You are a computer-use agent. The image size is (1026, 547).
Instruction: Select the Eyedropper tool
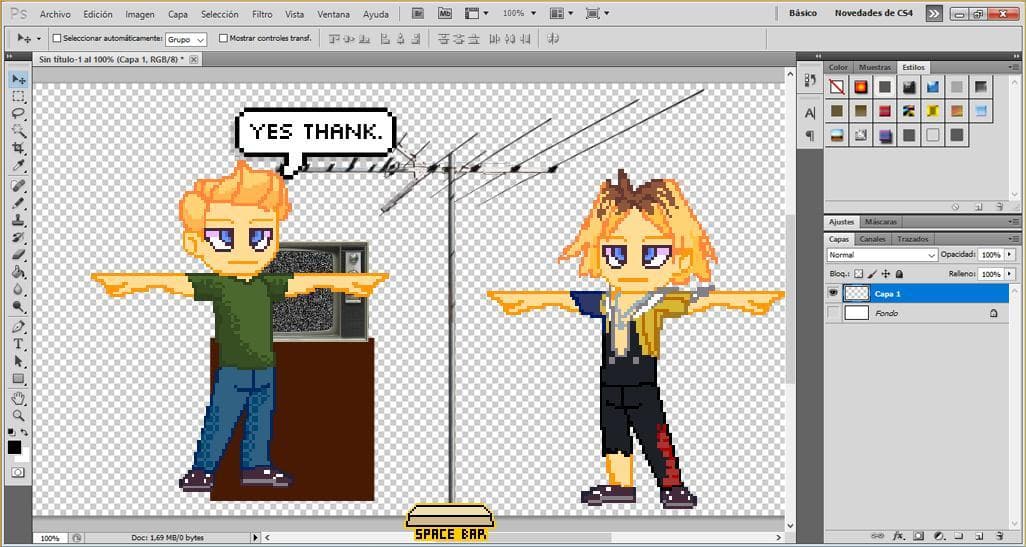pyautogui.click(x=18, y=166)
